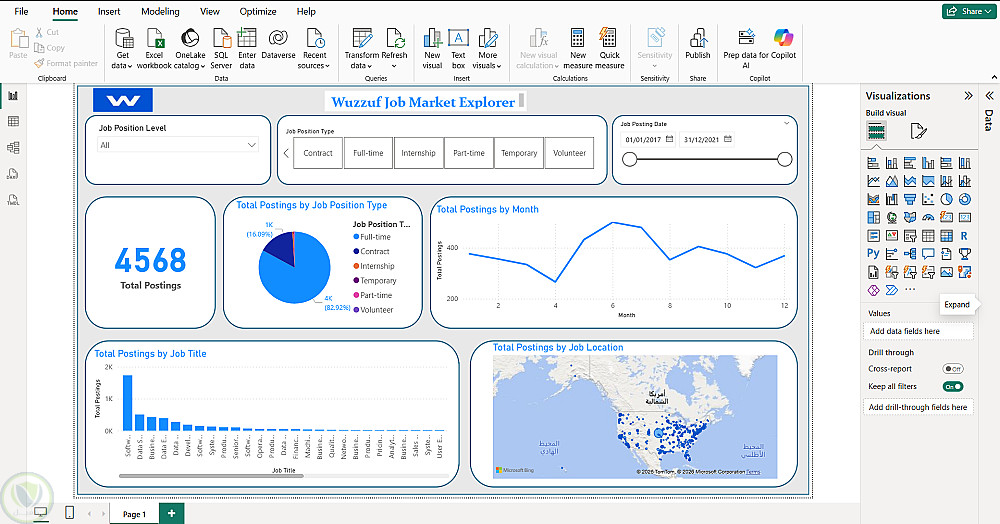Click the Refresh button
The height and width of the screenshot is (524, 1000).
click(395, 48)
